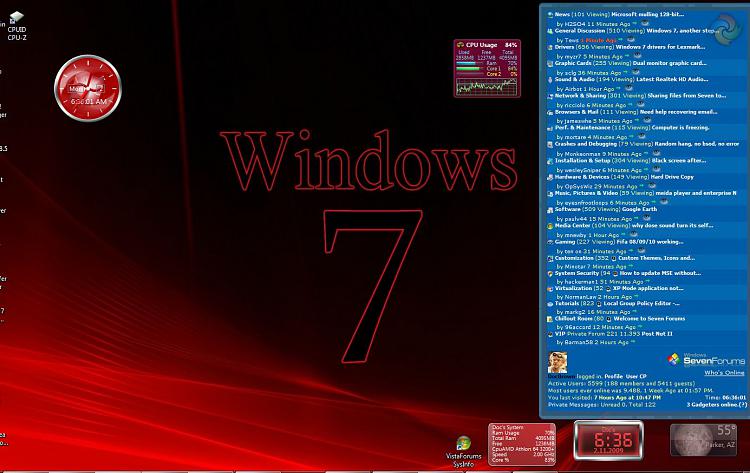Open the Network & Sharing forum link

coord(580,96)
